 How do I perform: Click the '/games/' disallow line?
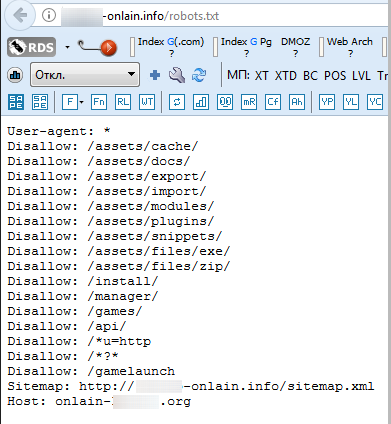pos(75,311)
